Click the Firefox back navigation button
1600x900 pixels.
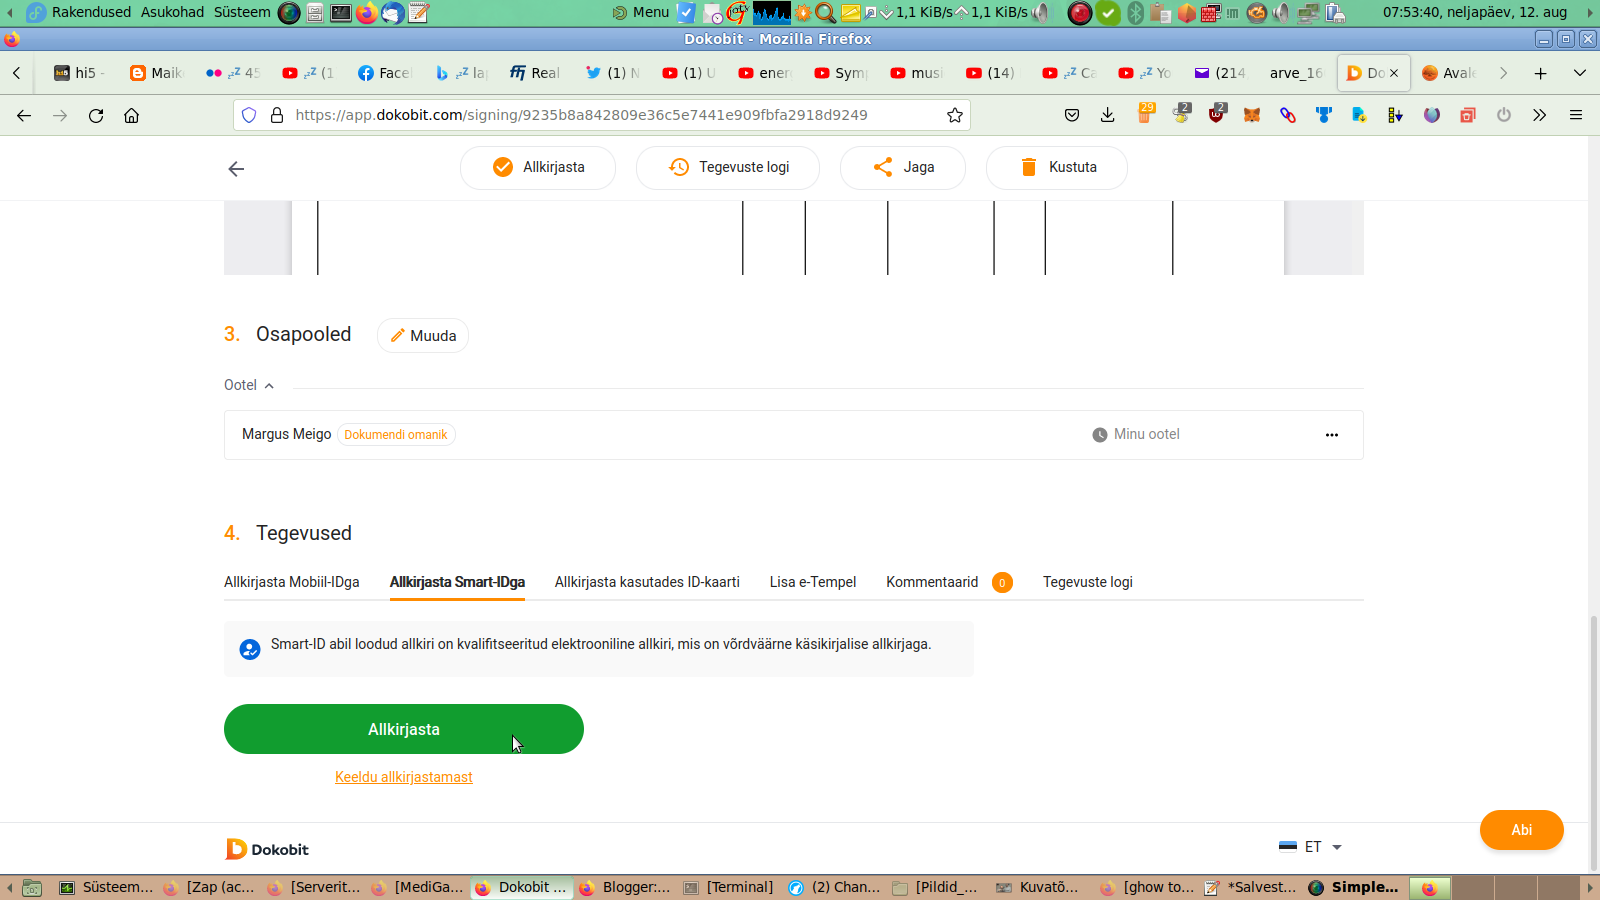pos(24,115)
